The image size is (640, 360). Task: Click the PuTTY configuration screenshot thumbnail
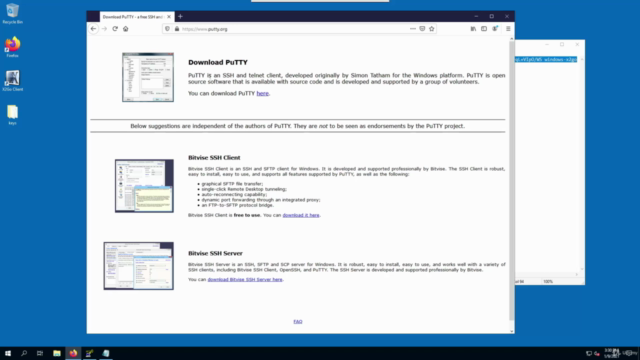pos(148,77)
